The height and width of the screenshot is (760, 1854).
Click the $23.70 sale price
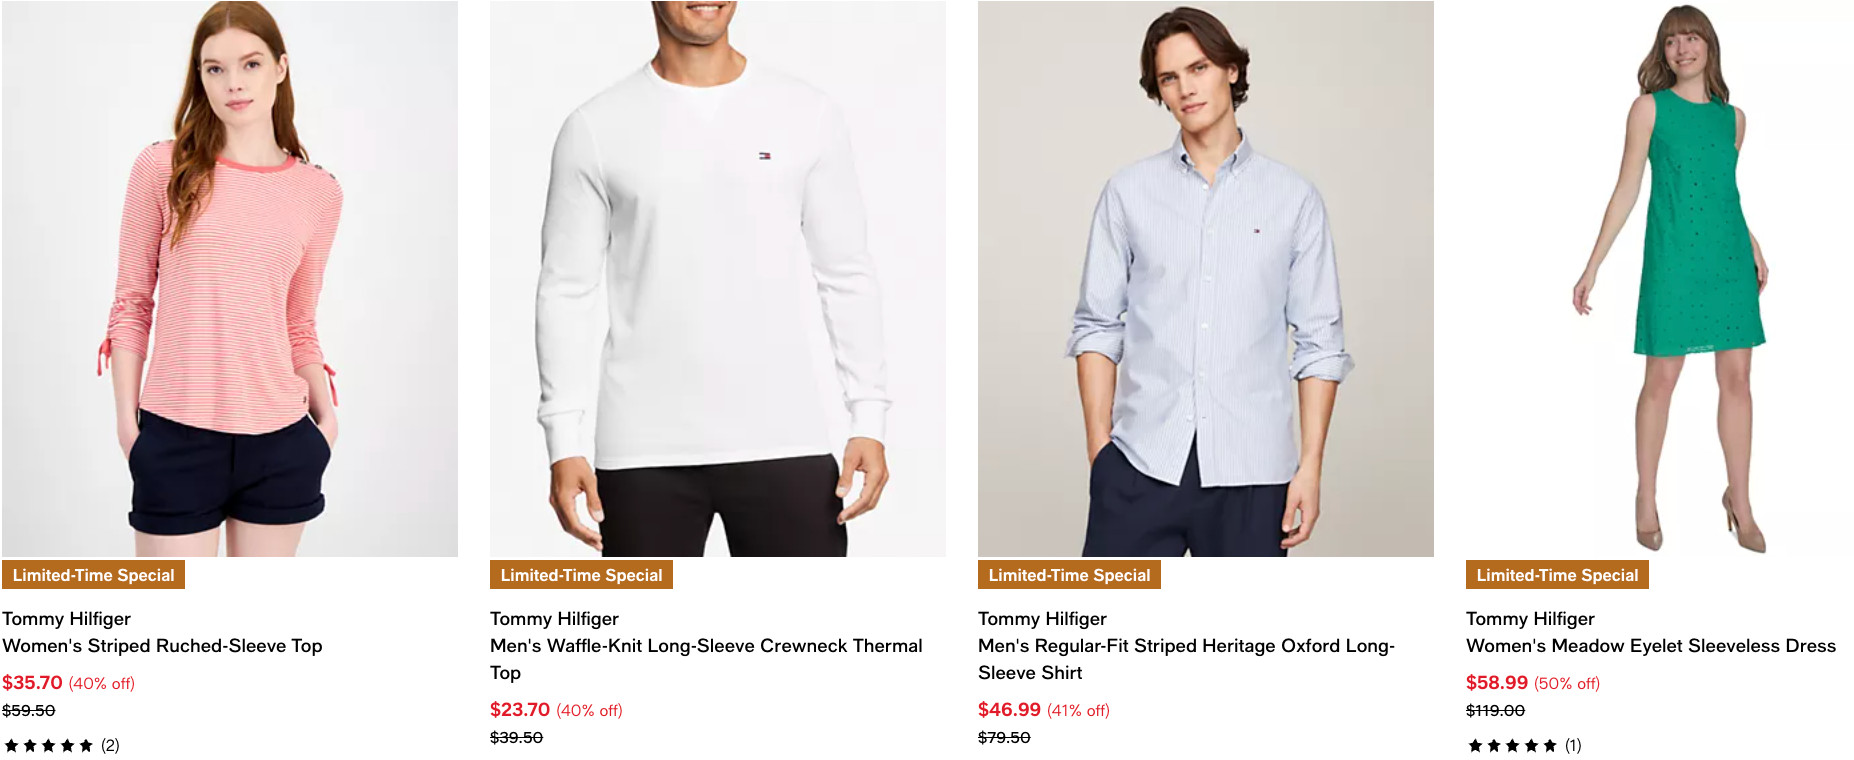(520, 710)
